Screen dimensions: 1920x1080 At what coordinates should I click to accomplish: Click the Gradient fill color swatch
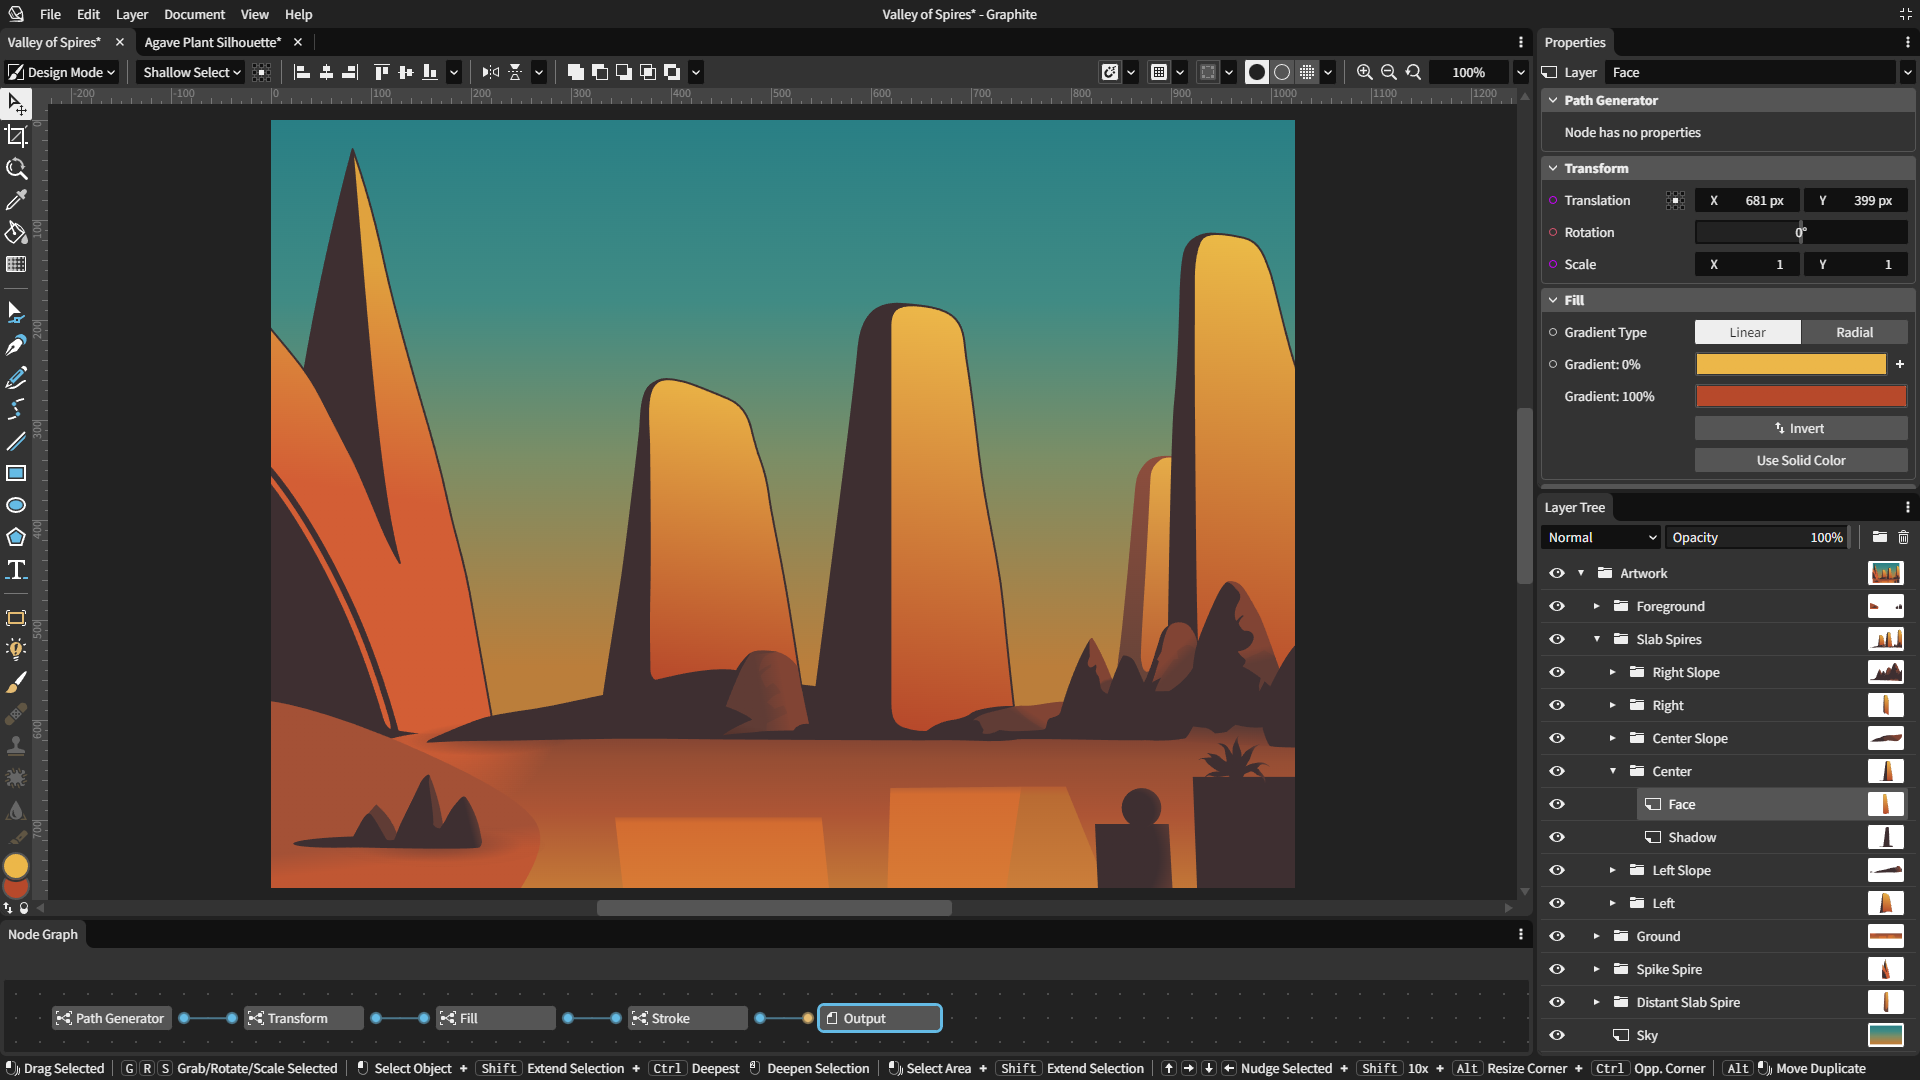[1789, 364]
